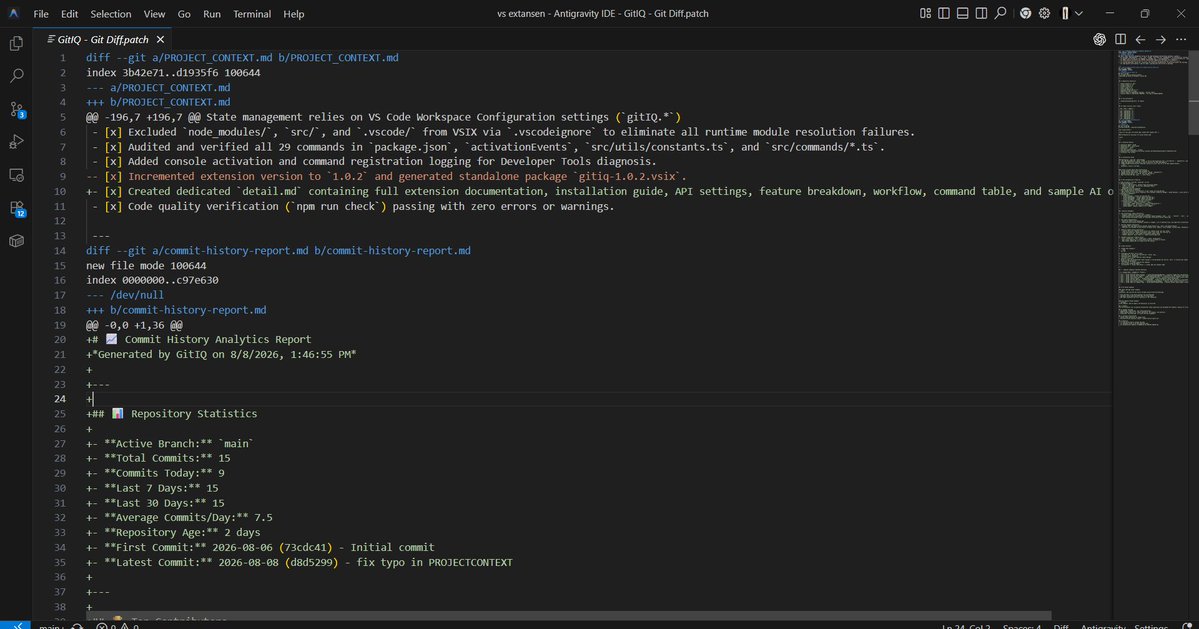This screenshot has width=1199, height=629.
Task: Open the Help menu
Action: pos(294,14)
